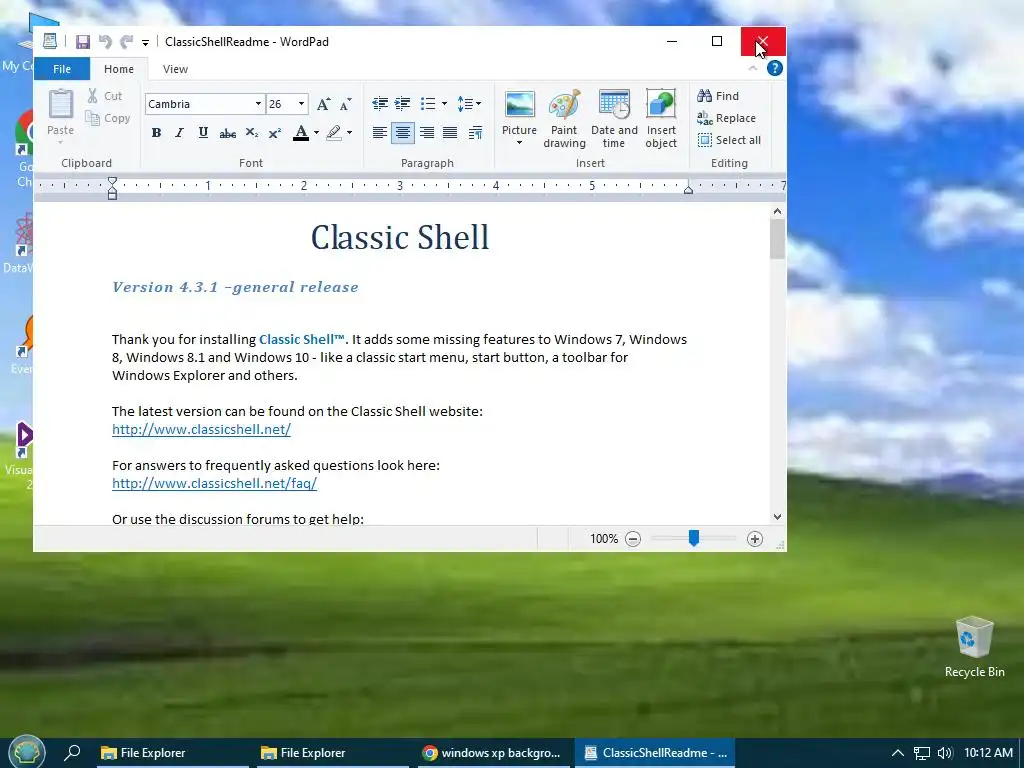Insert Date and time
The image size is (1024, 768).
coord(614,118)
